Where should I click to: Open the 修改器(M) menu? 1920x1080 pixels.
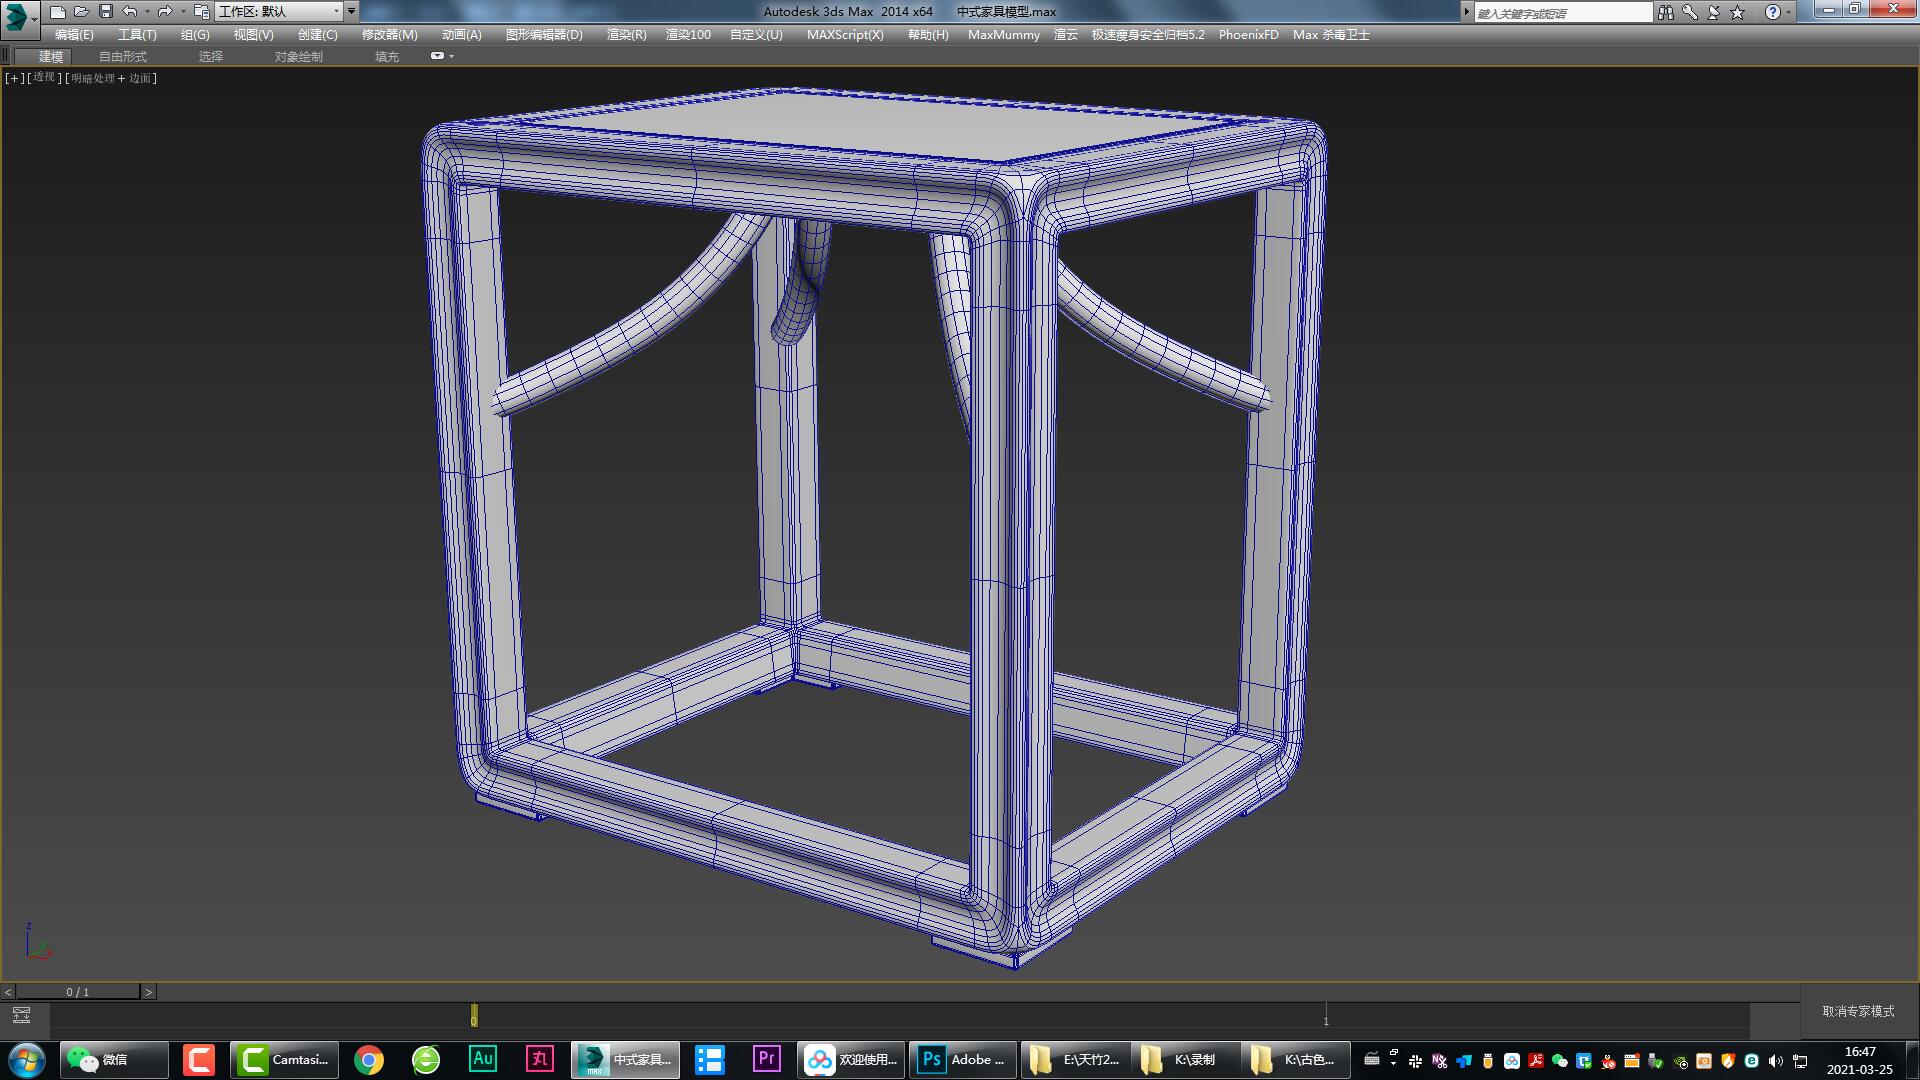389,35
